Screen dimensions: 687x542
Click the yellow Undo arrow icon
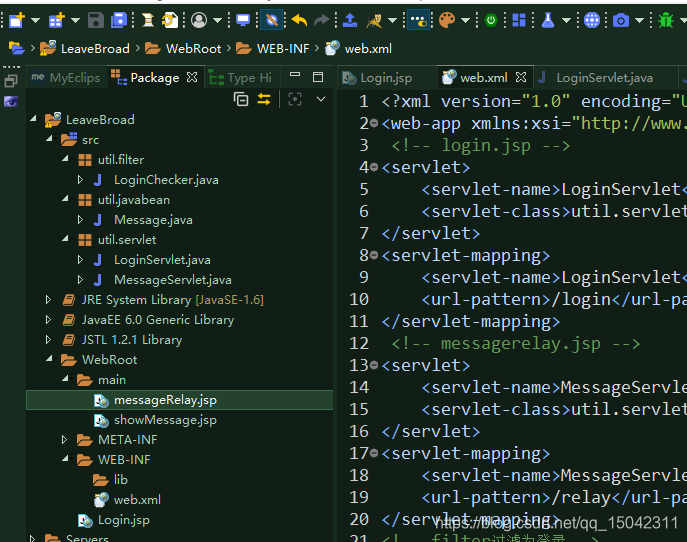click(x=299, y=20)
